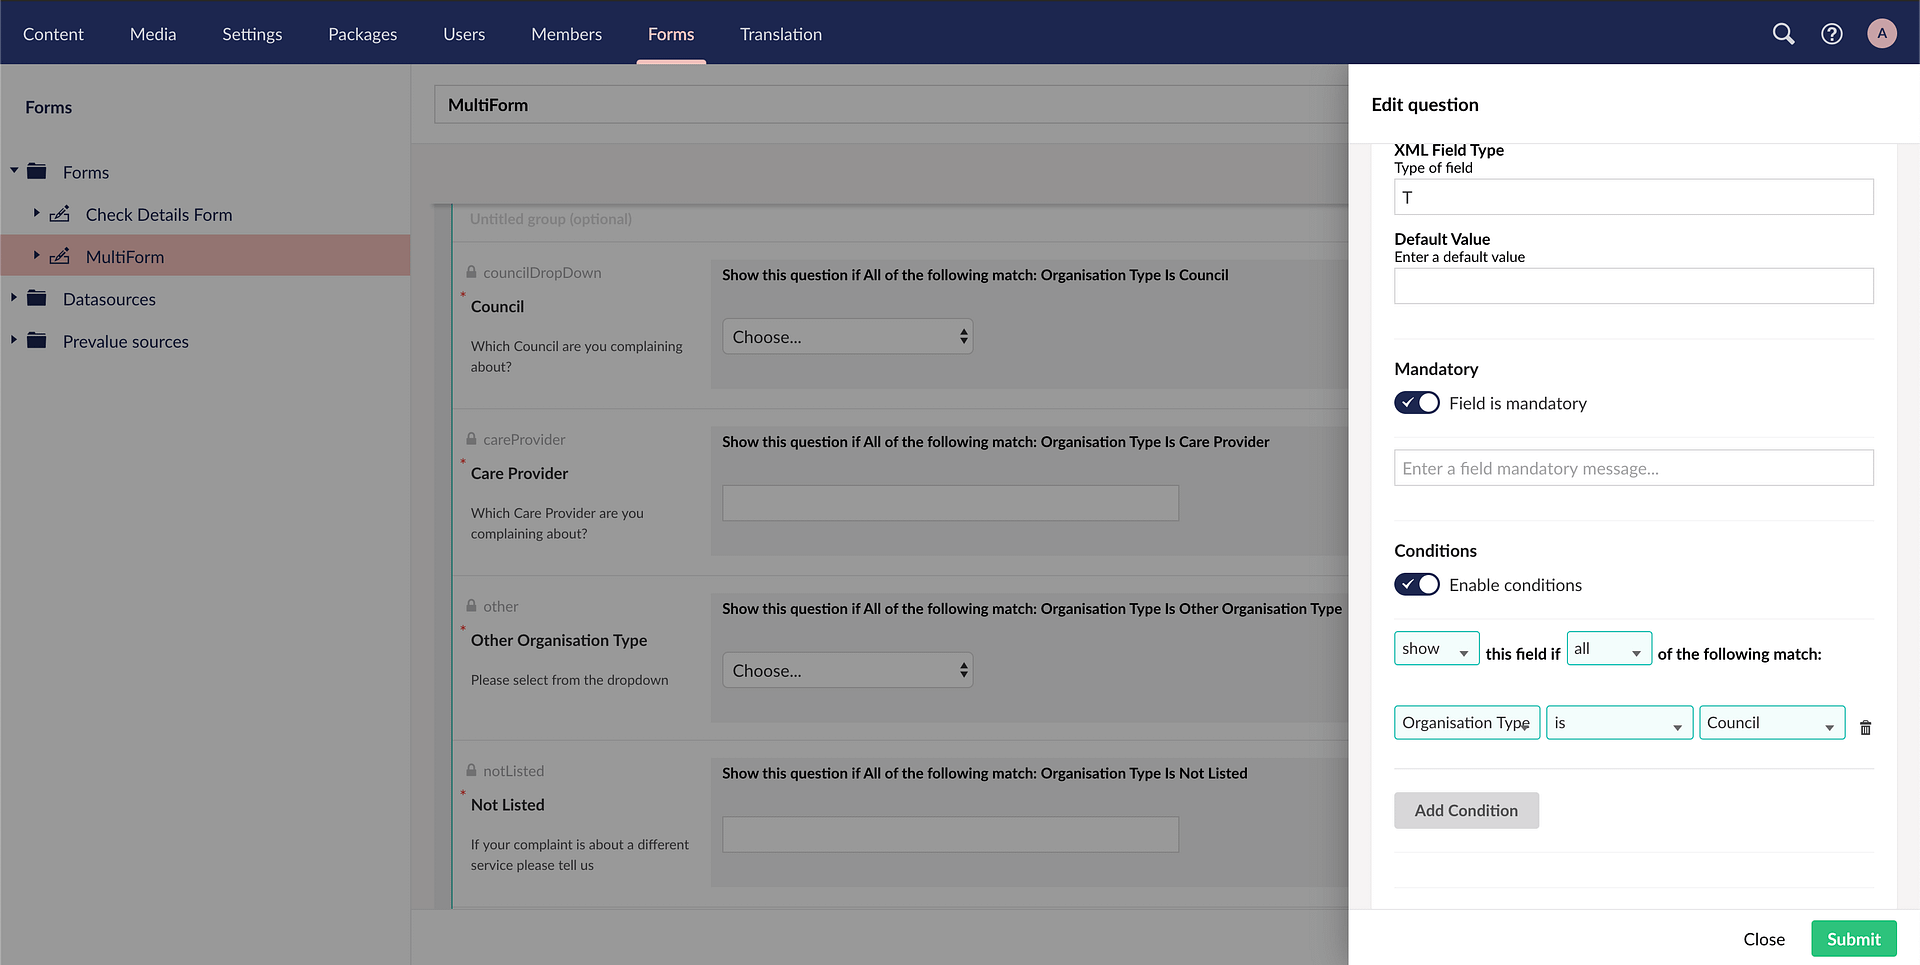
Task: Open the all/any logic dropdown
Action: coord(1609,649)
